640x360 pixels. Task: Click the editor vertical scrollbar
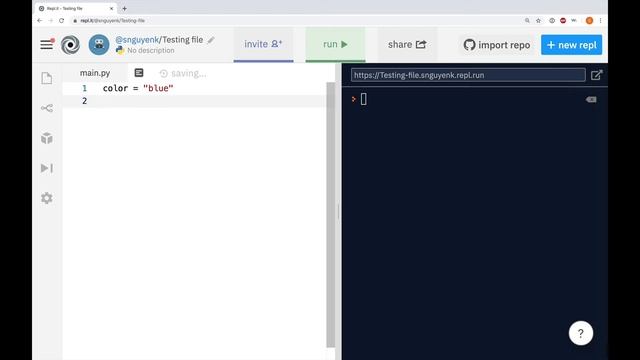(331, 214)
